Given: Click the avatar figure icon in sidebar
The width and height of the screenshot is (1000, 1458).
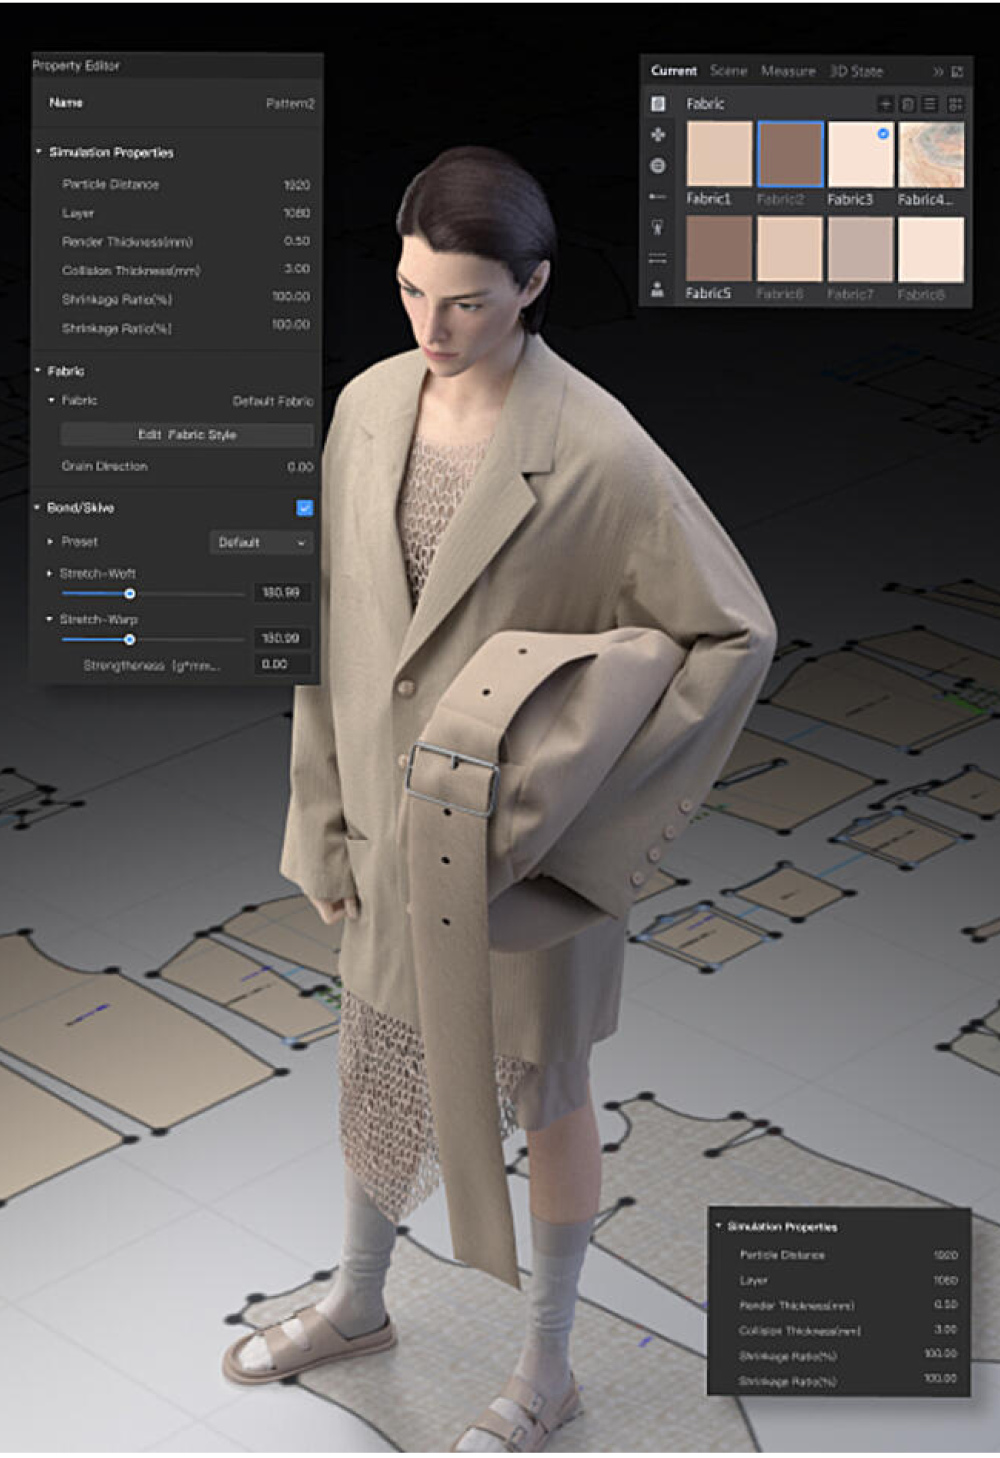Looking at the screenshot, I should pyautogui.click(x=658, y=289).
